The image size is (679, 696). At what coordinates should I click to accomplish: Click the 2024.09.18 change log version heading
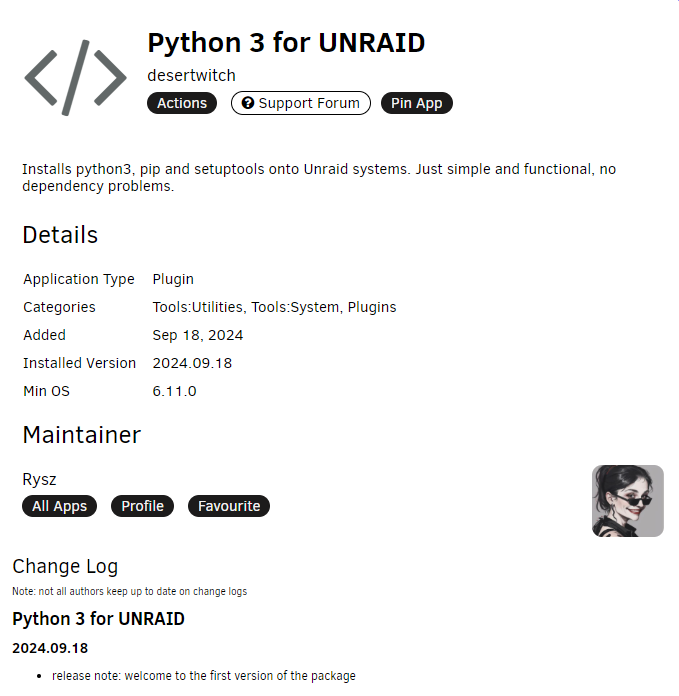click(x=50, y=648)
